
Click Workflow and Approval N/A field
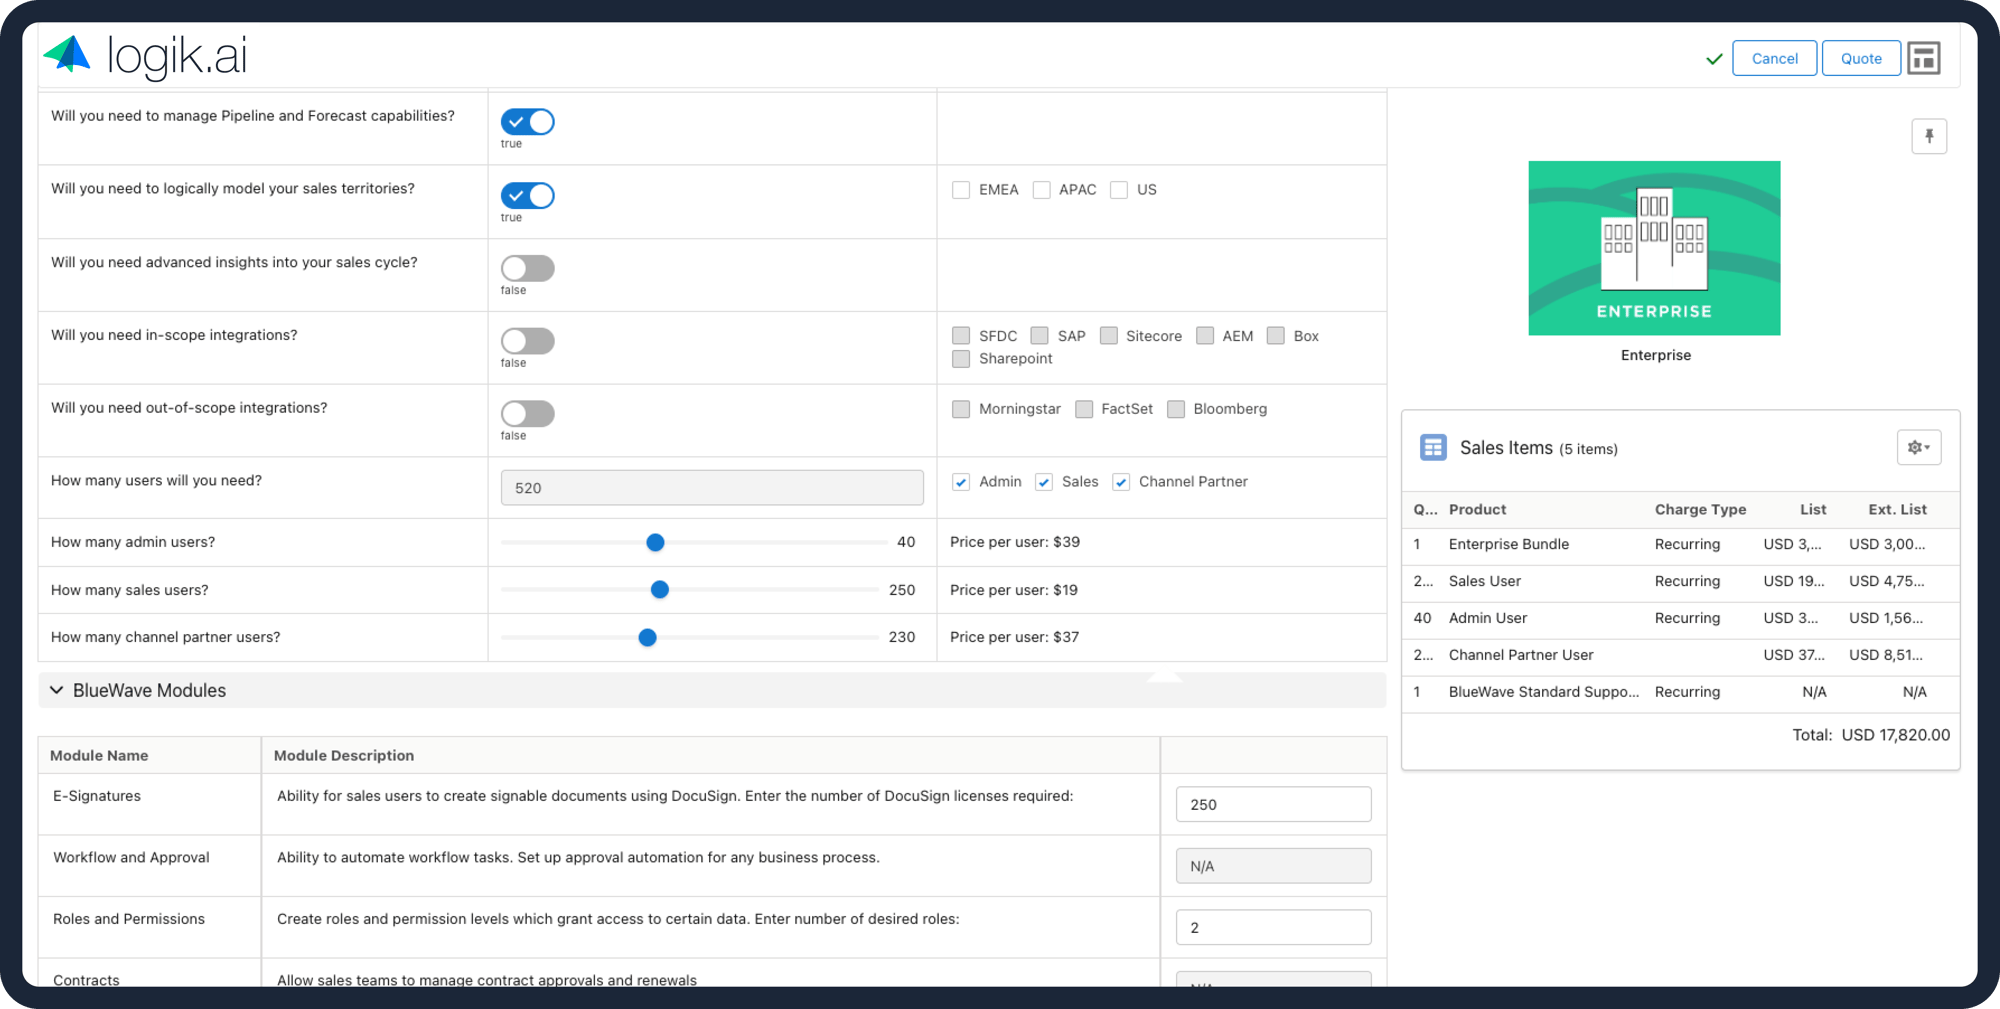click(x=1273, y=866)
